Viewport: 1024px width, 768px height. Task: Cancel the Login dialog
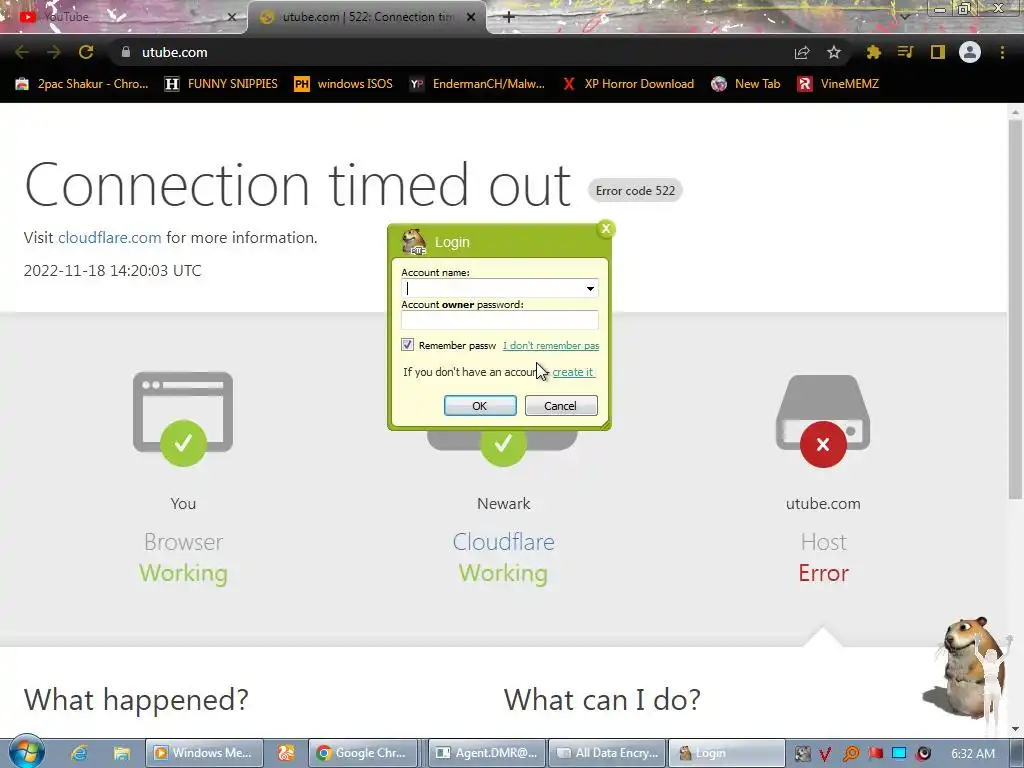[561, 406]
